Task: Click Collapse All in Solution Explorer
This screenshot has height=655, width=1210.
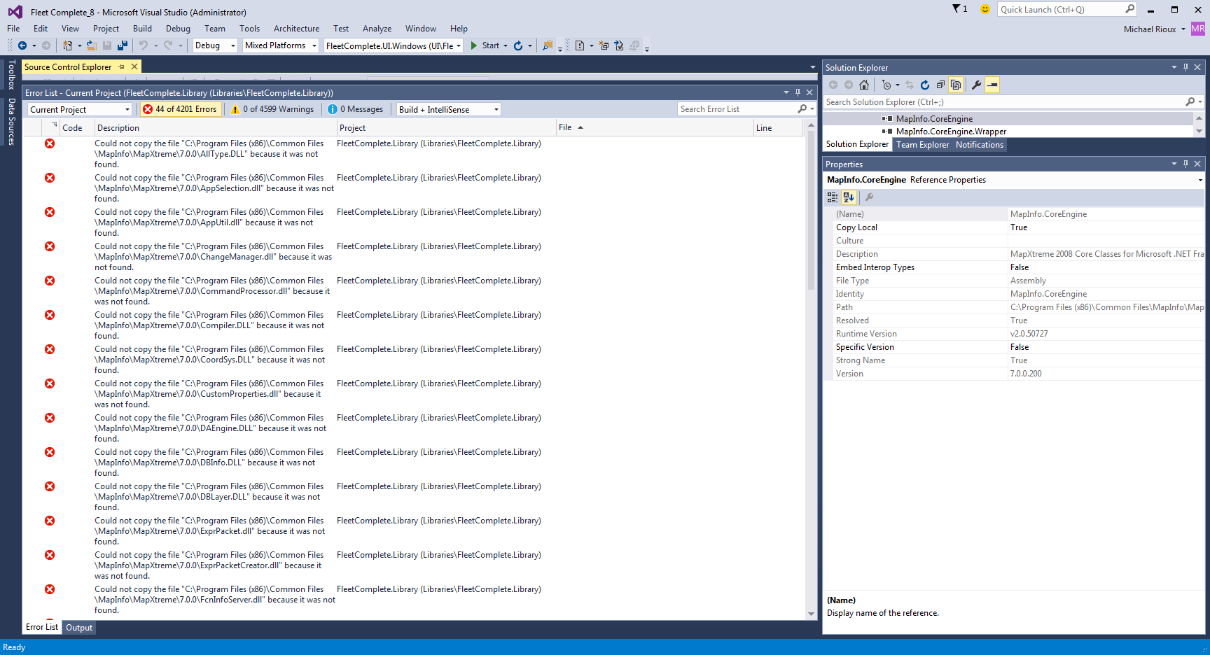Action: pos(941,85)
